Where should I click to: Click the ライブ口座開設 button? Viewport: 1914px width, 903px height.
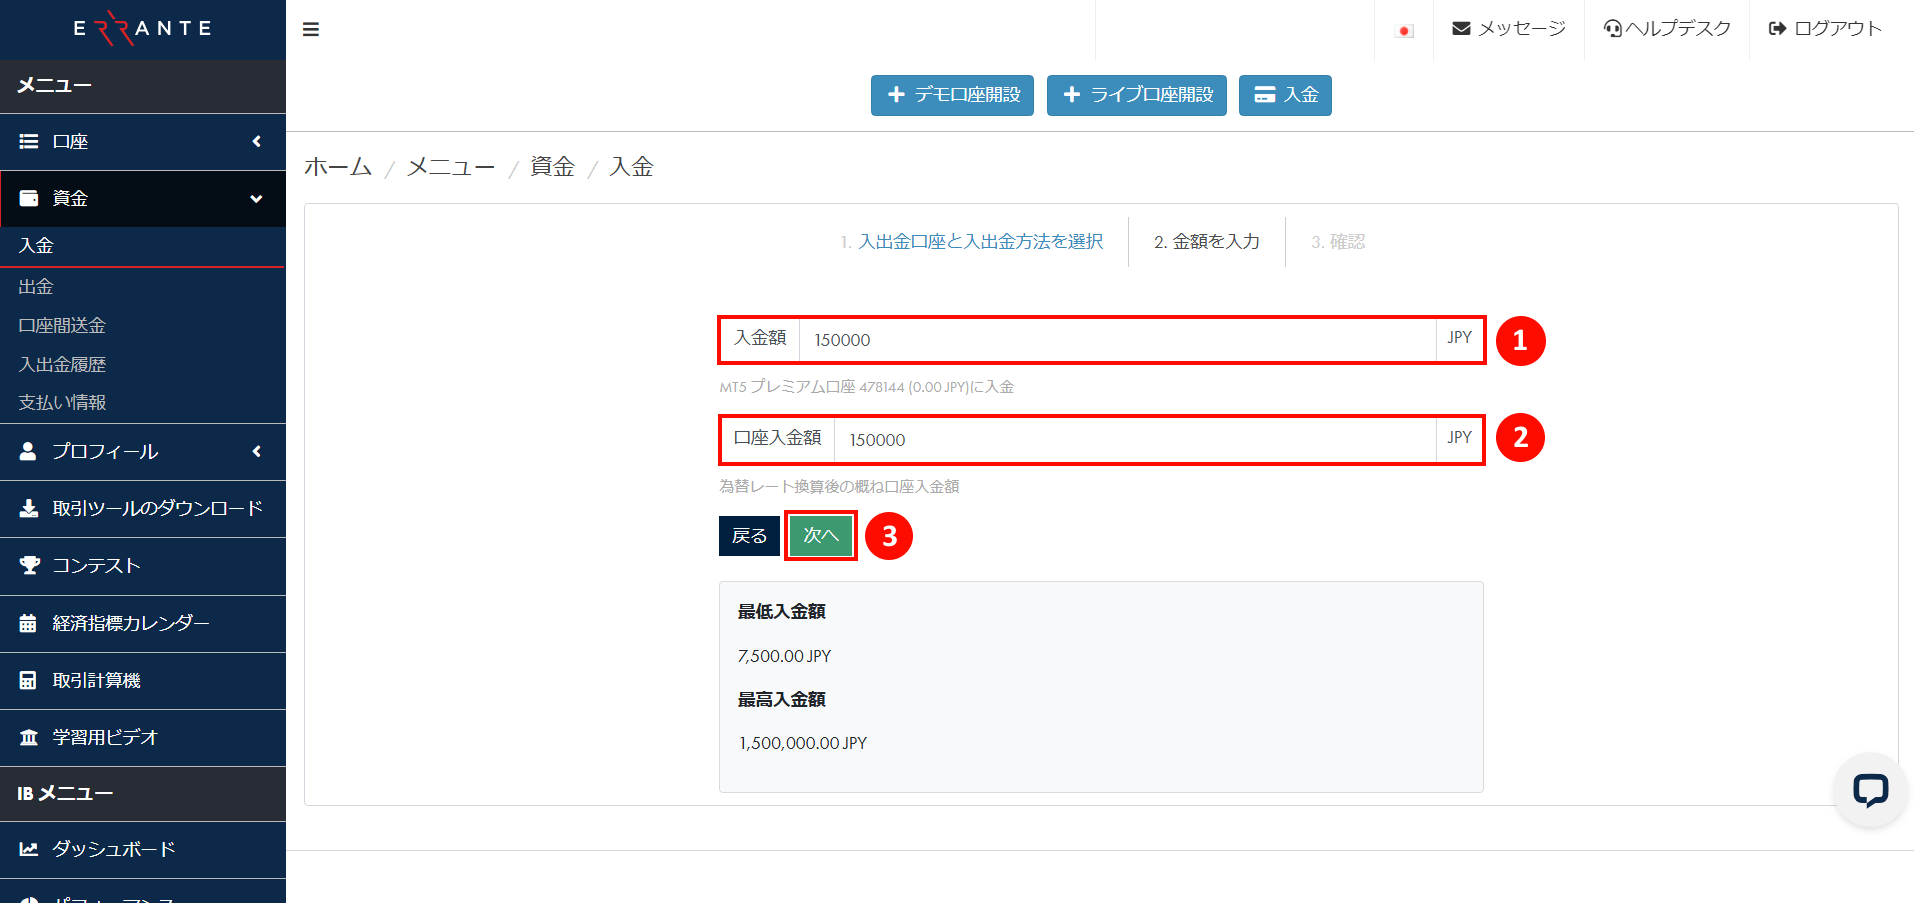coord(1136,95)
